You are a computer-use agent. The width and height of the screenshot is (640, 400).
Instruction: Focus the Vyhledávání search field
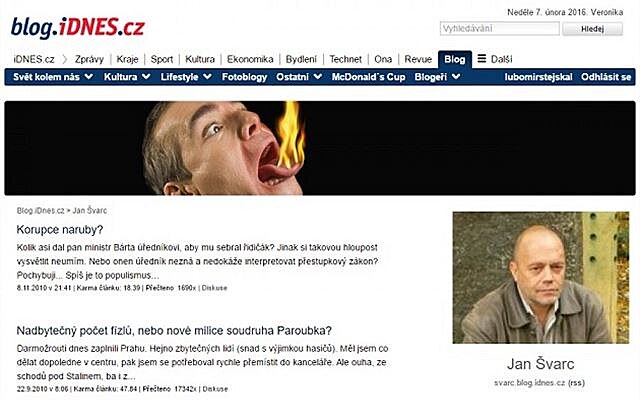(500, 29)
